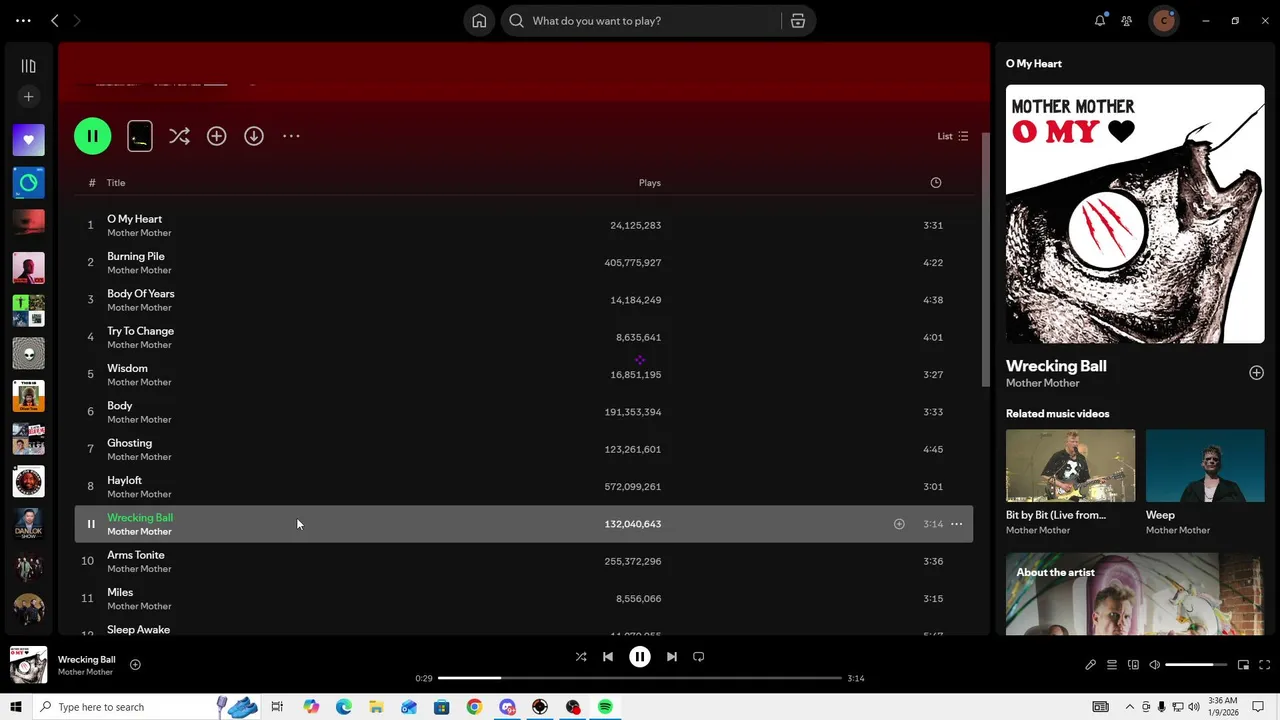Add Wrecking Ball row to Liked Songs

click(x=899, y=524)
